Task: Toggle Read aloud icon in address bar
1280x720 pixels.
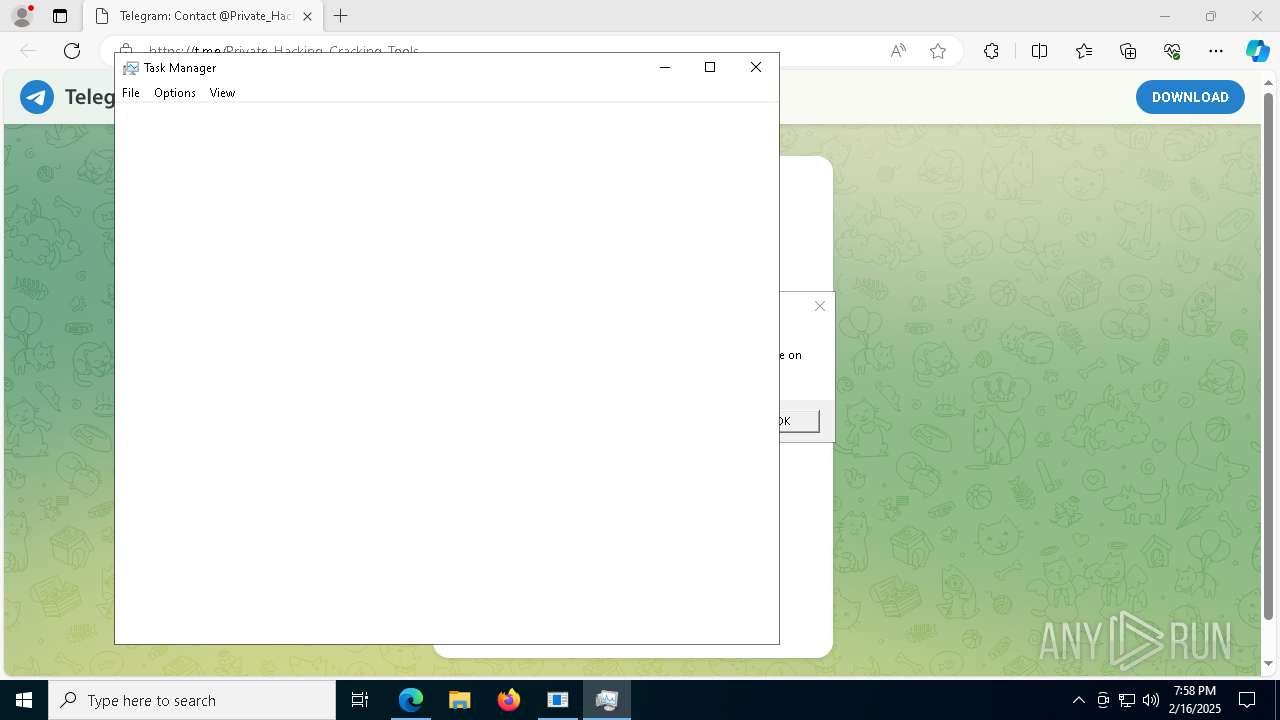Action: [898, 51]
